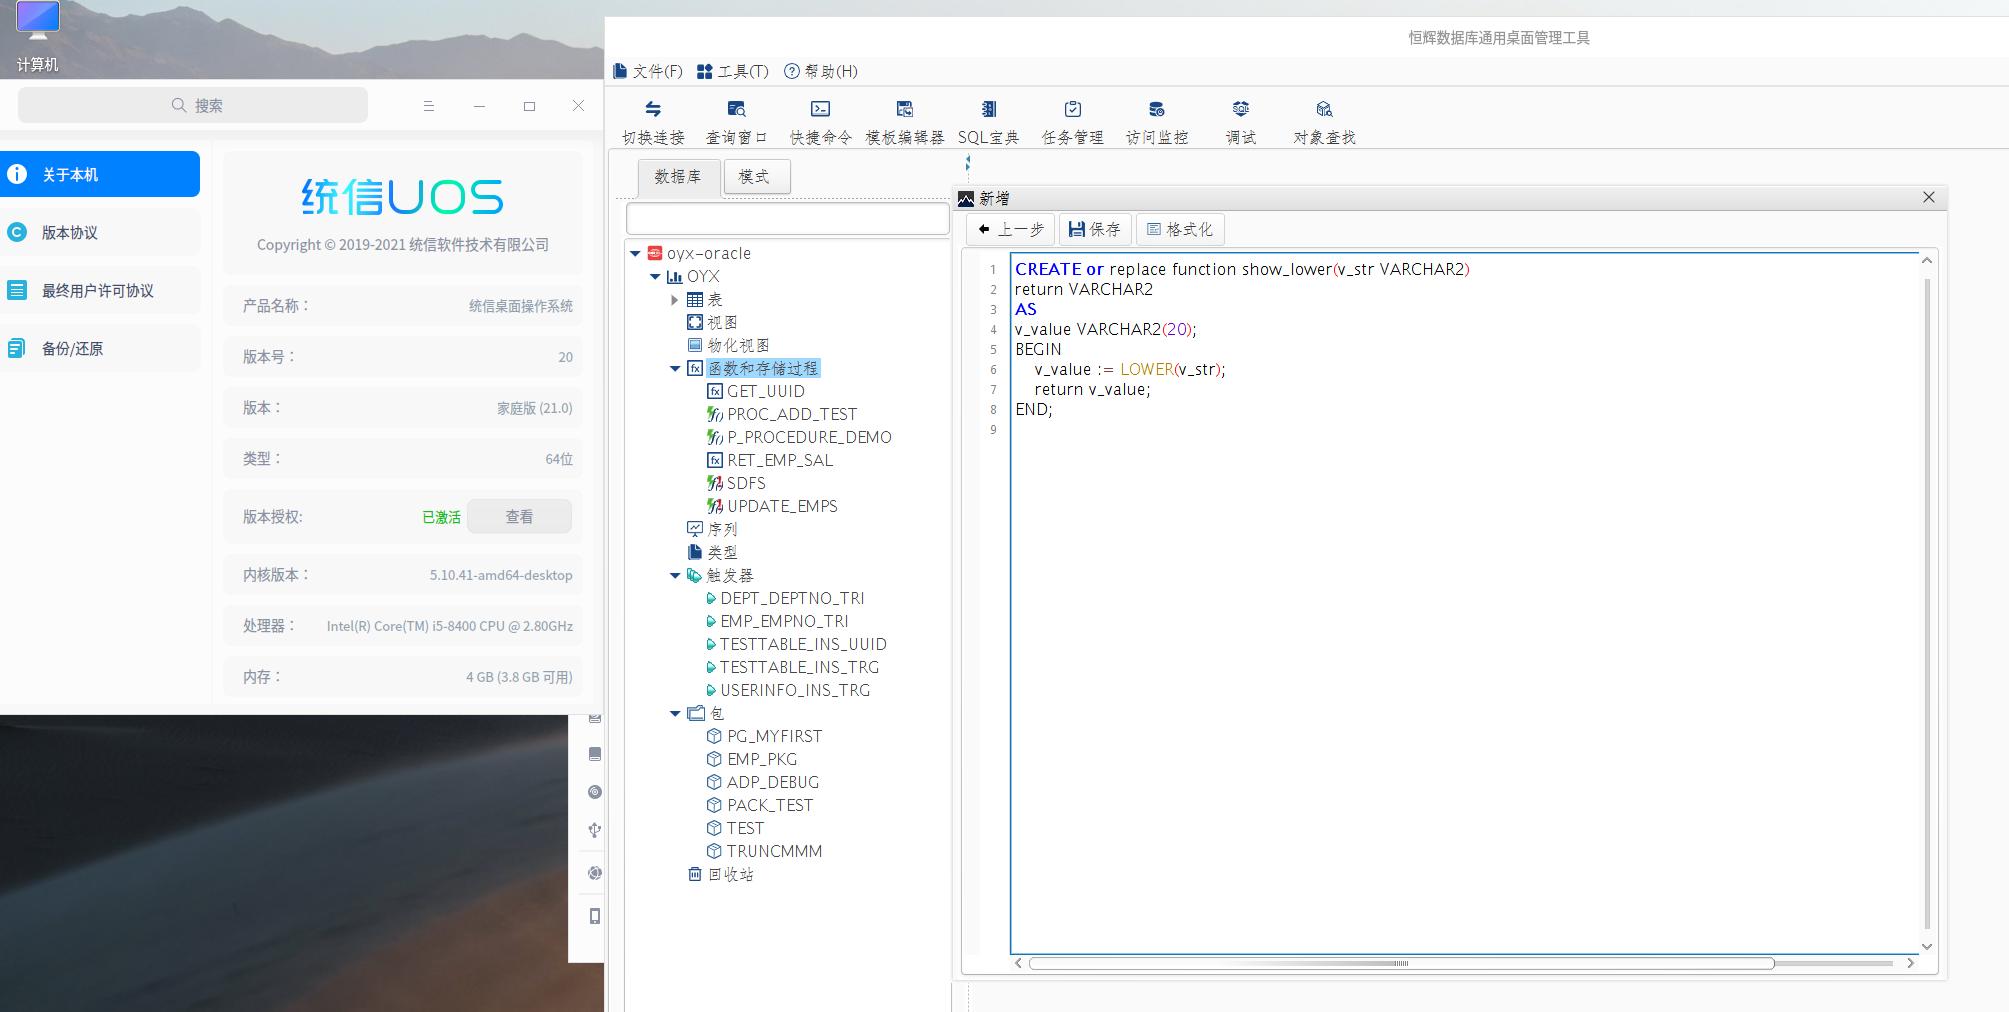Collapse the oyx-oracle connection node
The image size is (2009, 1012).
(x=635, y=254)
